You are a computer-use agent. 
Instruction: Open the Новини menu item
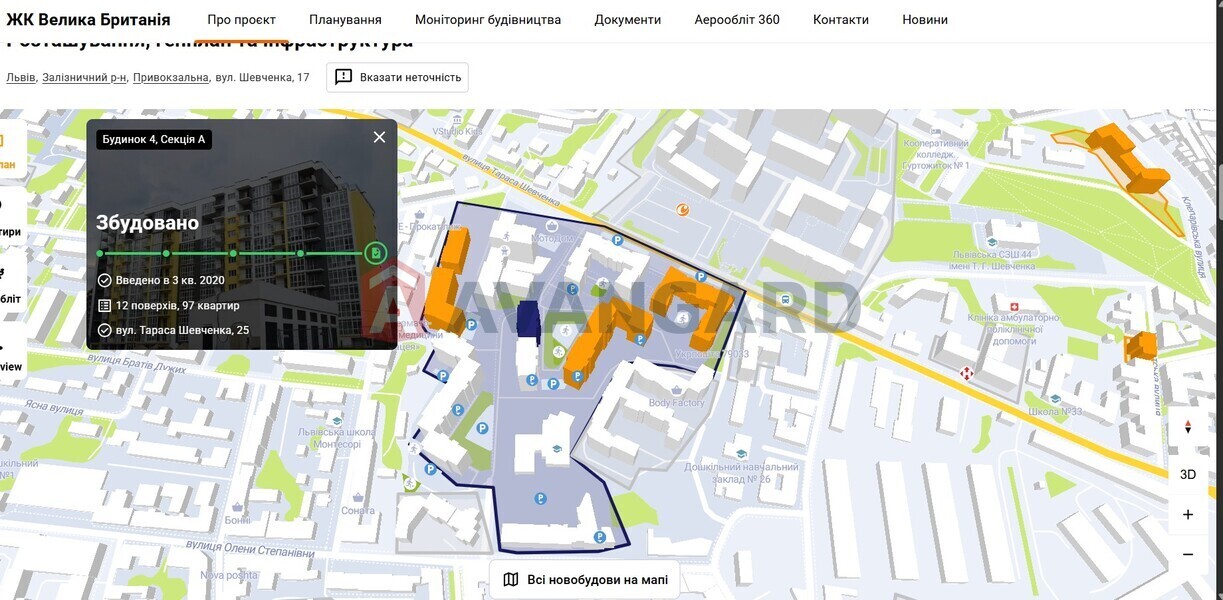point(924,20)
